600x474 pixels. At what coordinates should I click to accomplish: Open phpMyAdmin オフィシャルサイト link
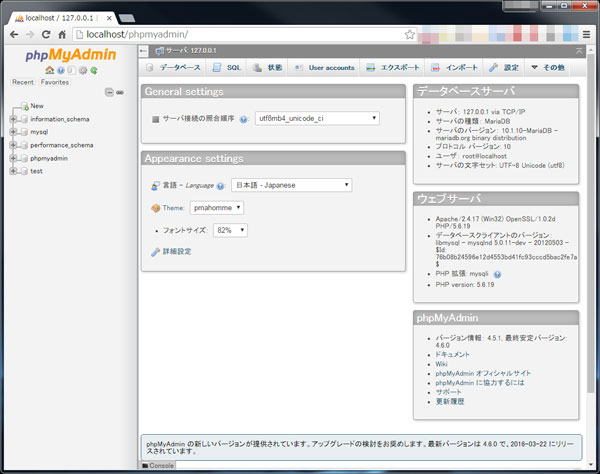[483, 373]
